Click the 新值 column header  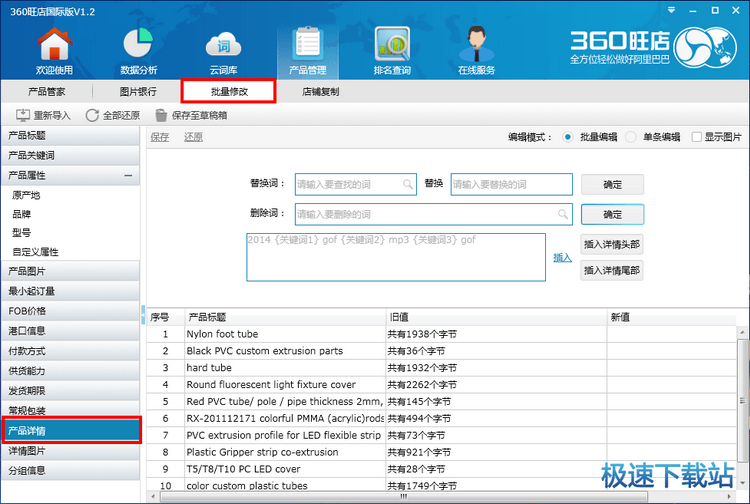pyautogui.click(x=672, y=317)
